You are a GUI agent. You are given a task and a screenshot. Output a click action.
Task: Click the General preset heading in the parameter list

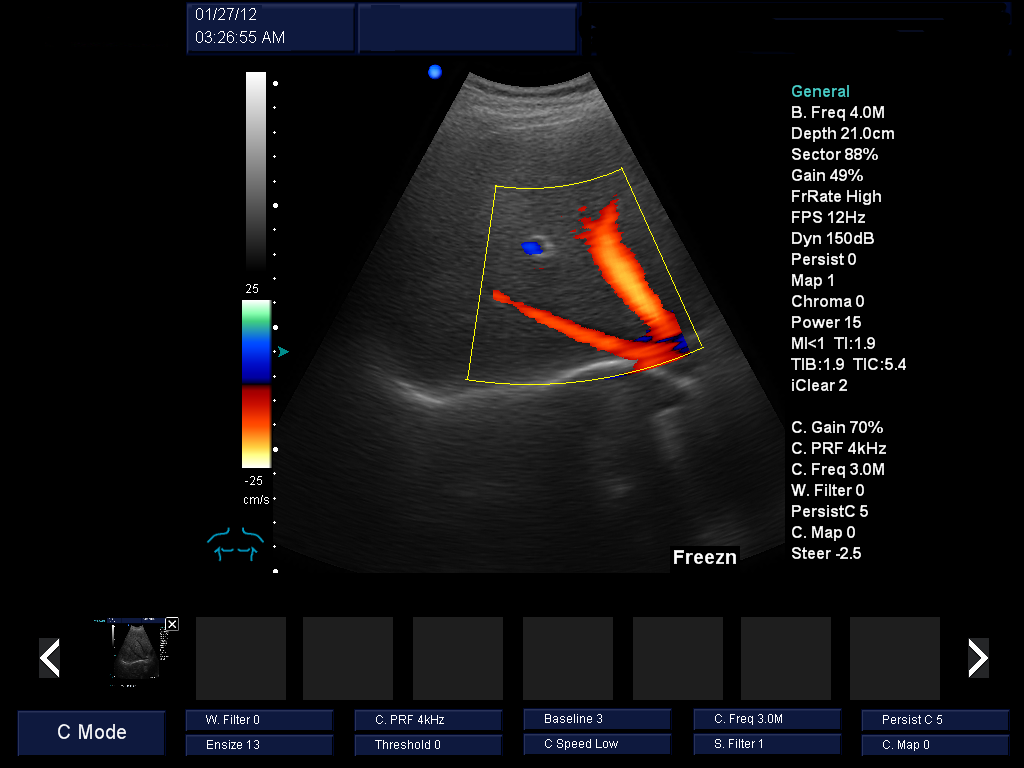pos(820,92)
